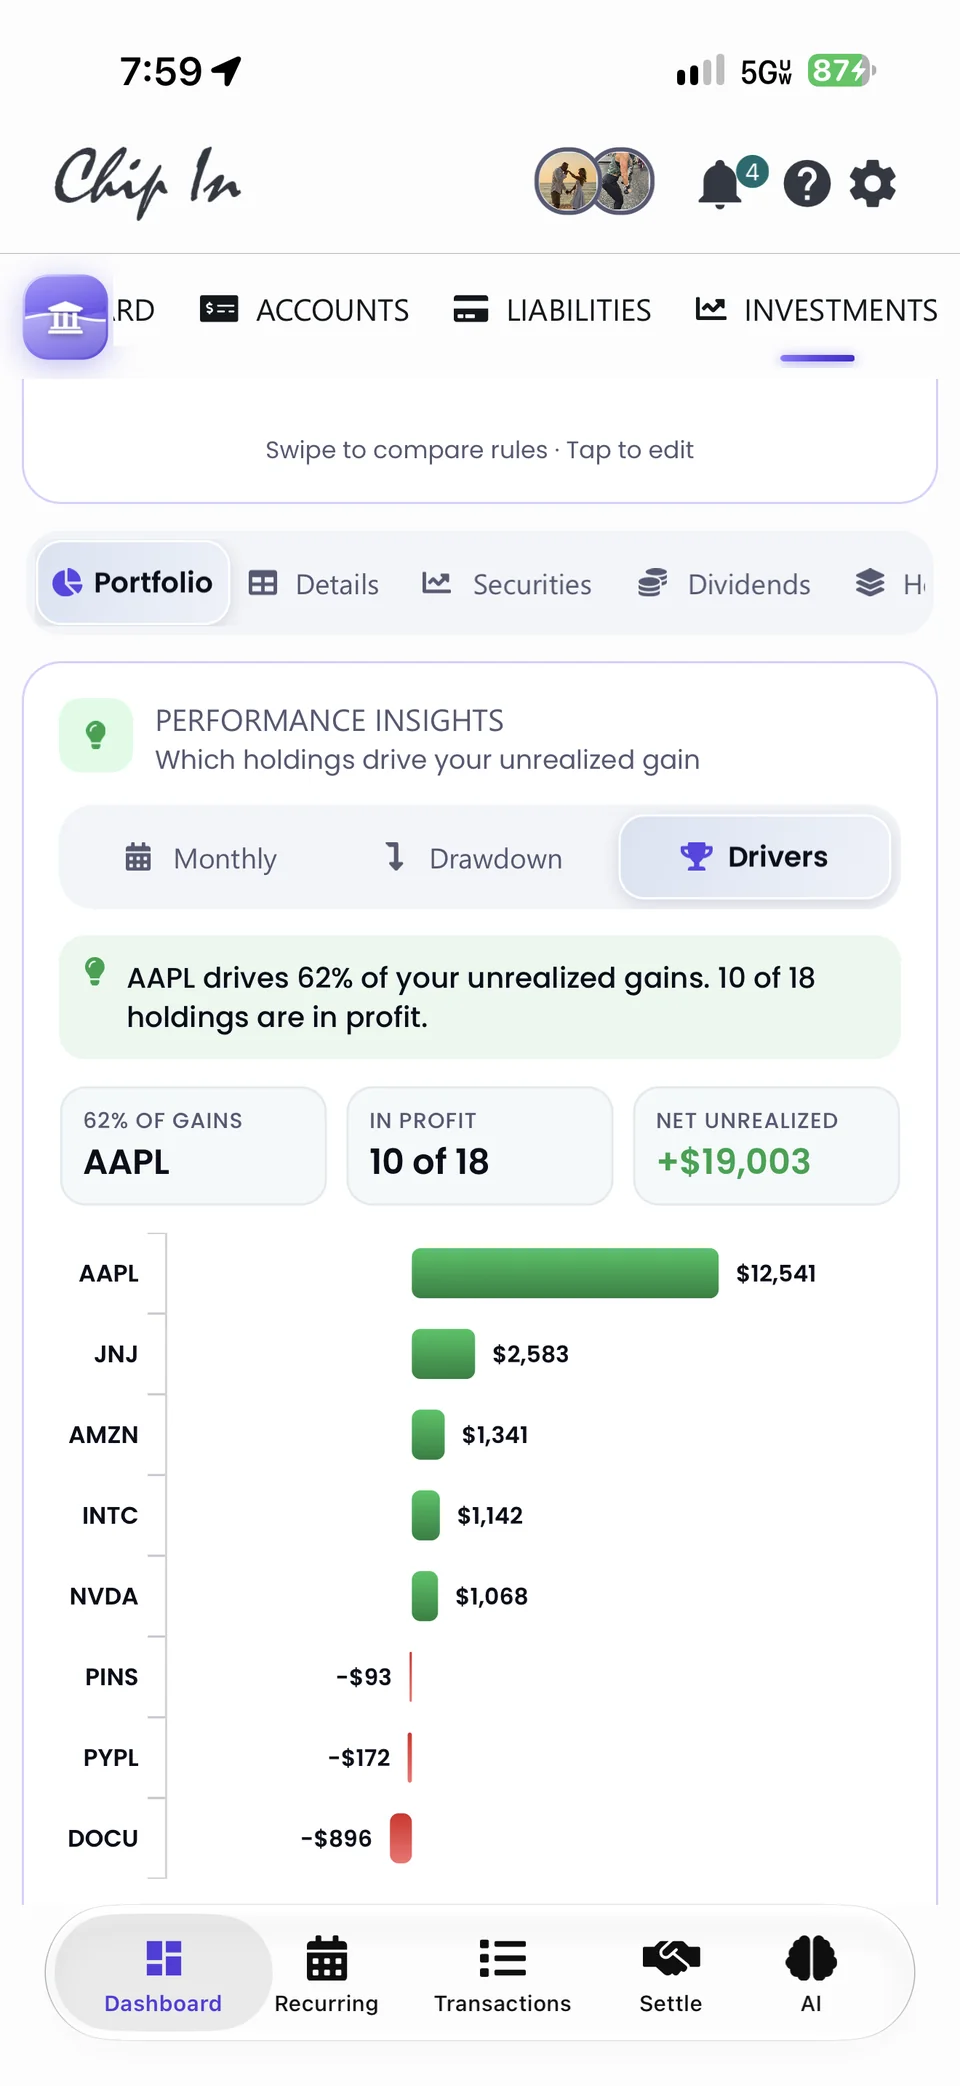Viewport: 960px width, 2086px height.
Task: Tap the Details table icon
Action: coord(263,583)
